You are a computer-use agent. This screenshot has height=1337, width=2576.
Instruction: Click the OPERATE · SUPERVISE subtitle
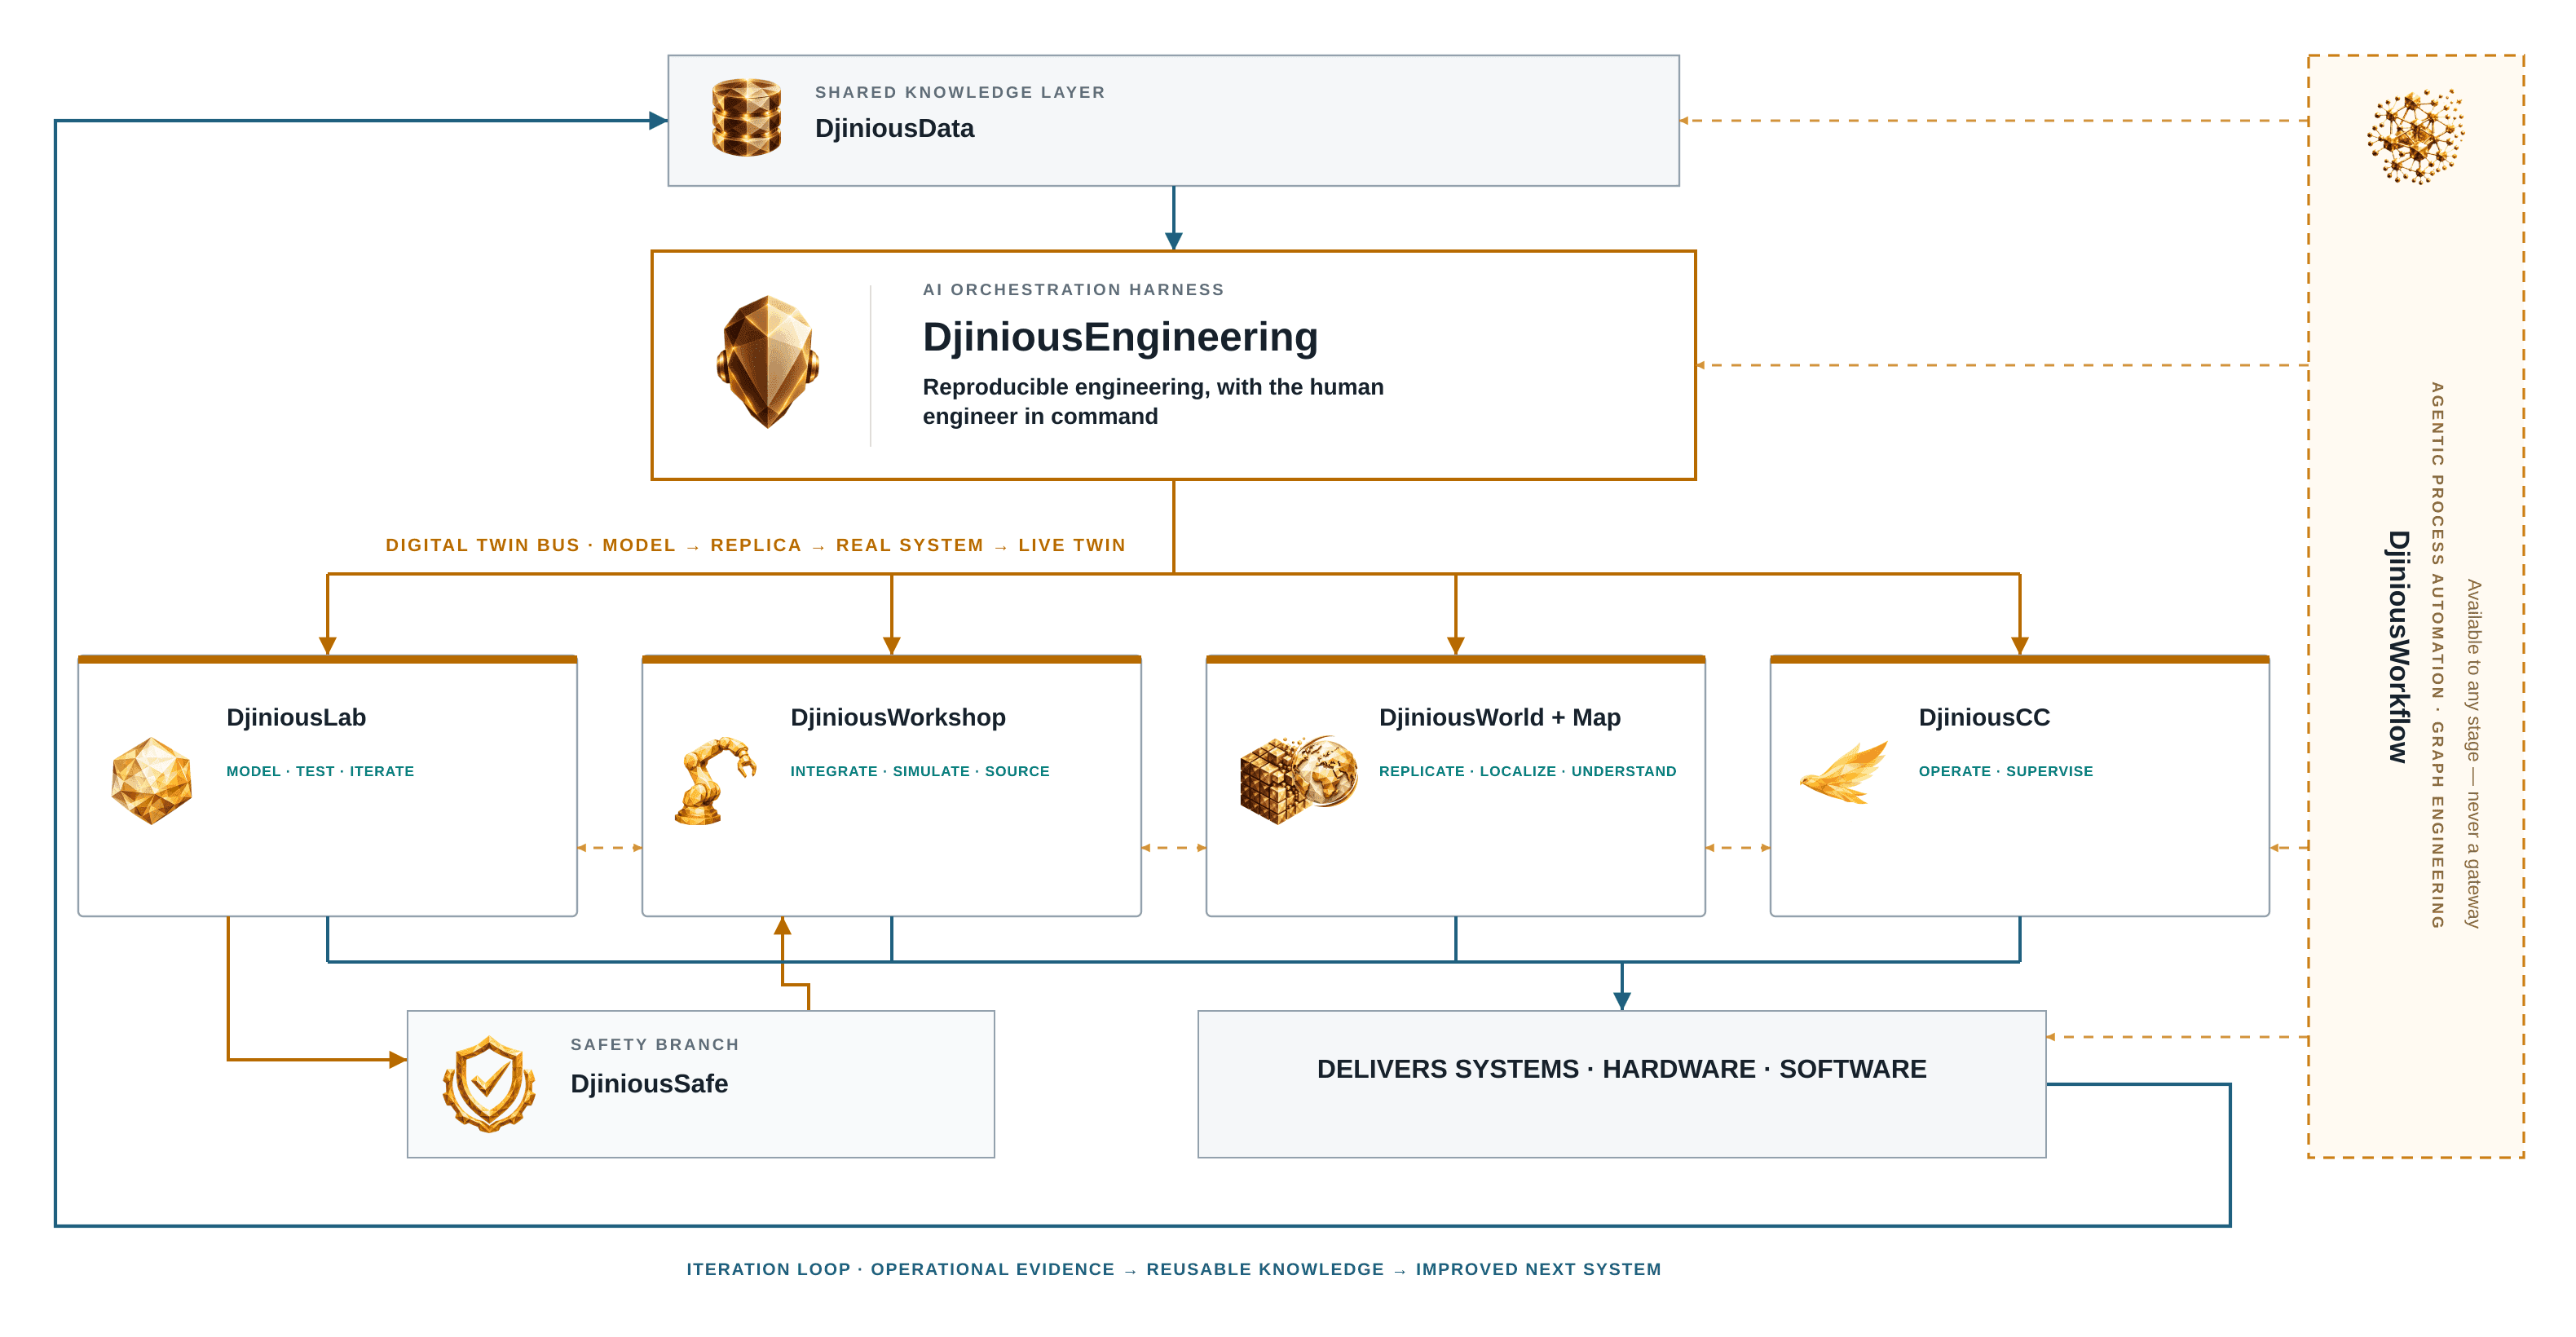tap(2005, 771)
